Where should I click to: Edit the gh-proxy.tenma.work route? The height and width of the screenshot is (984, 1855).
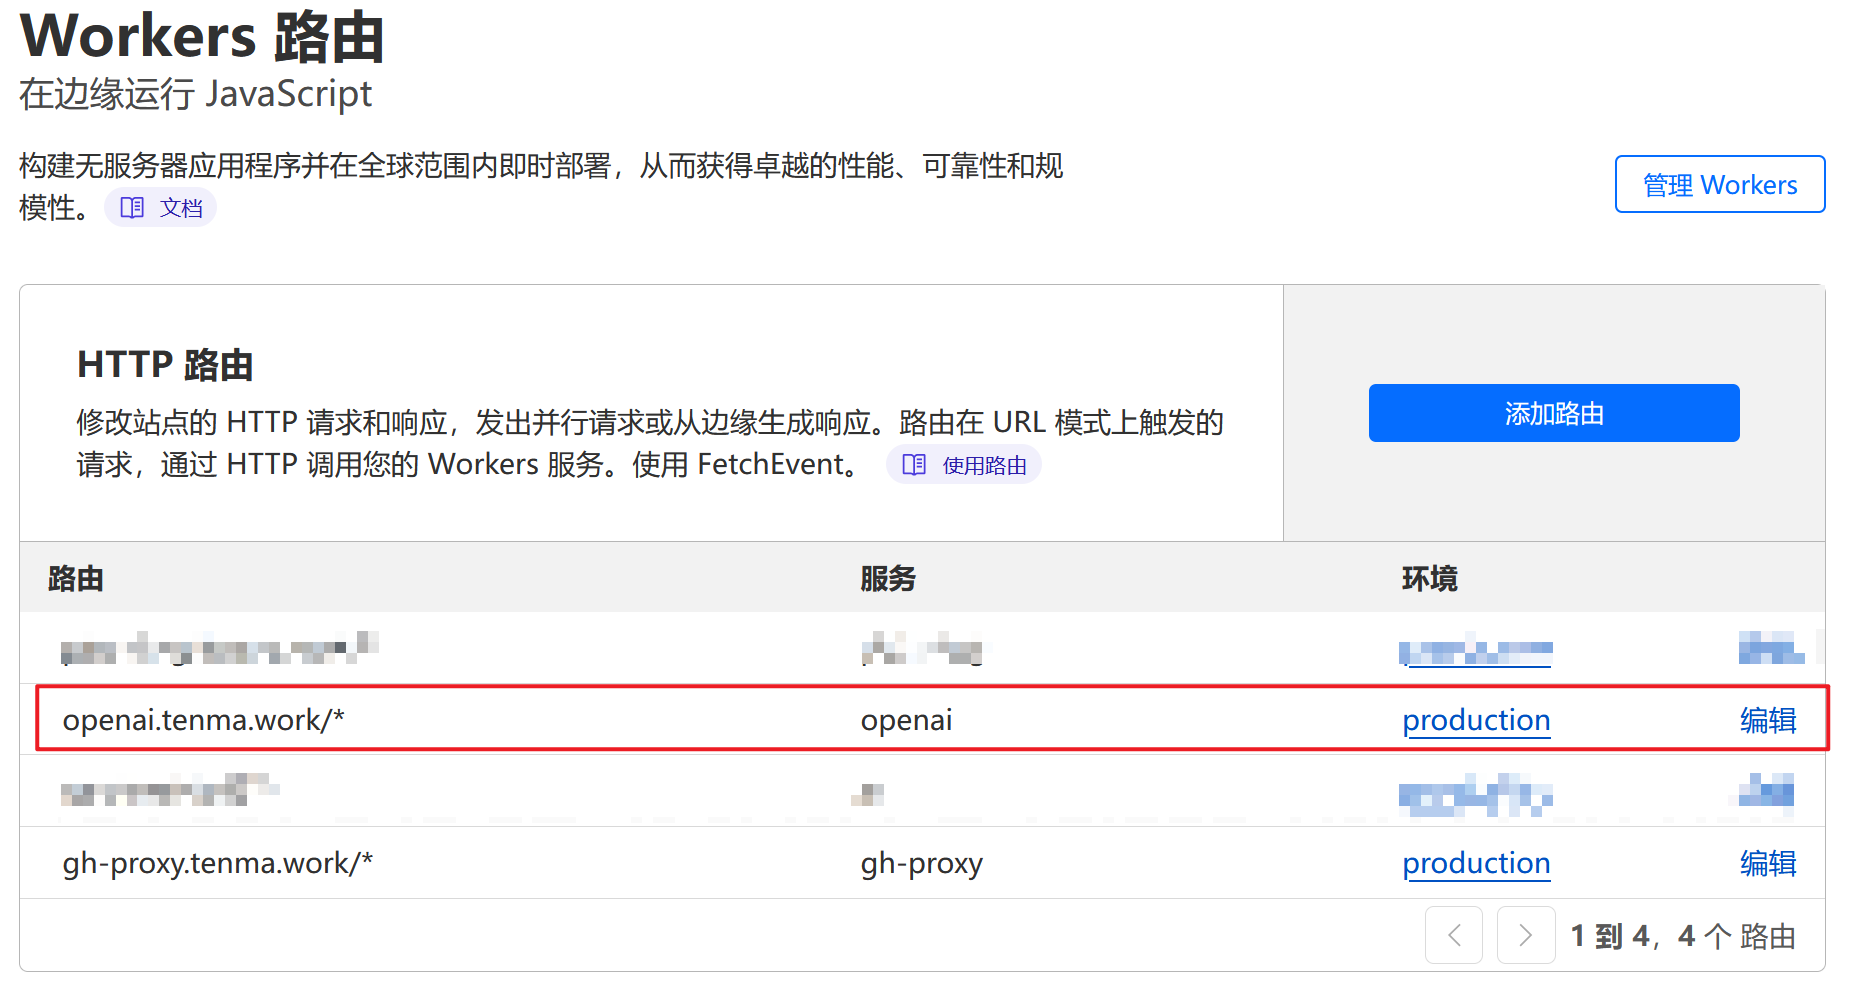(1767, 863)
